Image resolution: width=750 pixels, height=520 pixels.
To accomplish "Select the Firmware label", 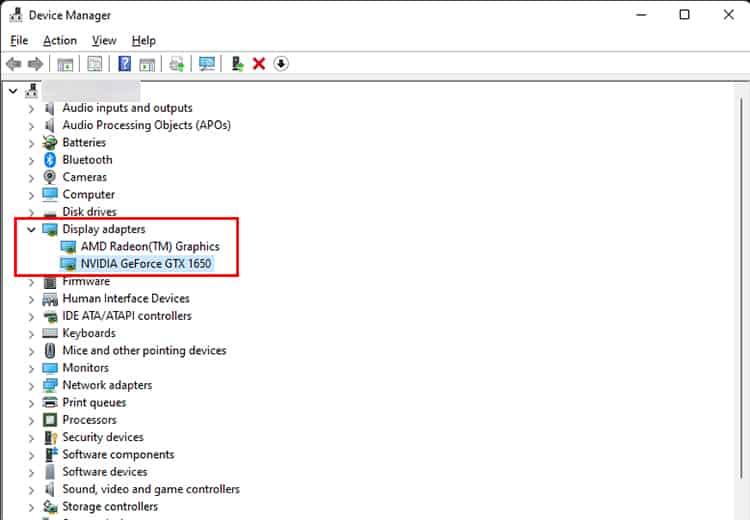I will pos(86,281).
